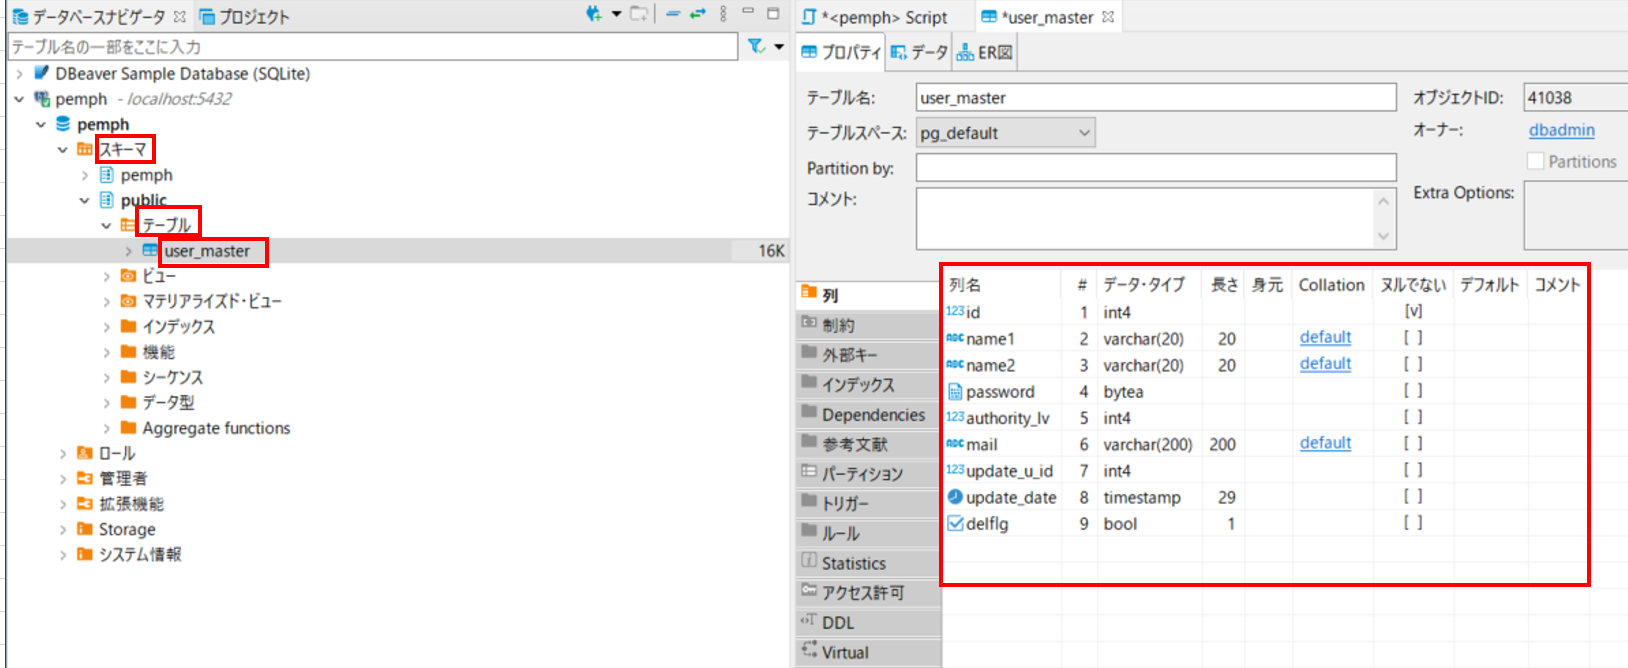Click the create new folder icon

[x=640, y=14]
